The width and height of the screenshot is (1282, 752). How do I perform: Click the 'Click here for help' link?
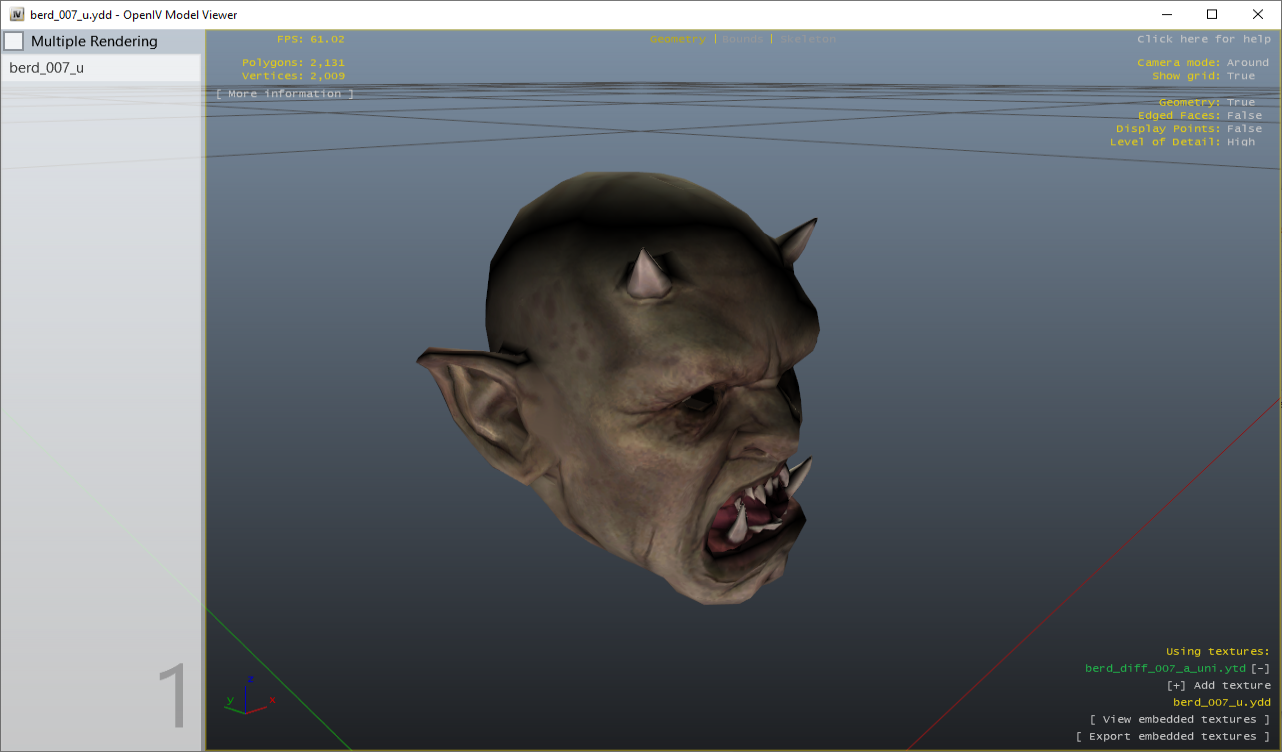(x=1203, y=39)
